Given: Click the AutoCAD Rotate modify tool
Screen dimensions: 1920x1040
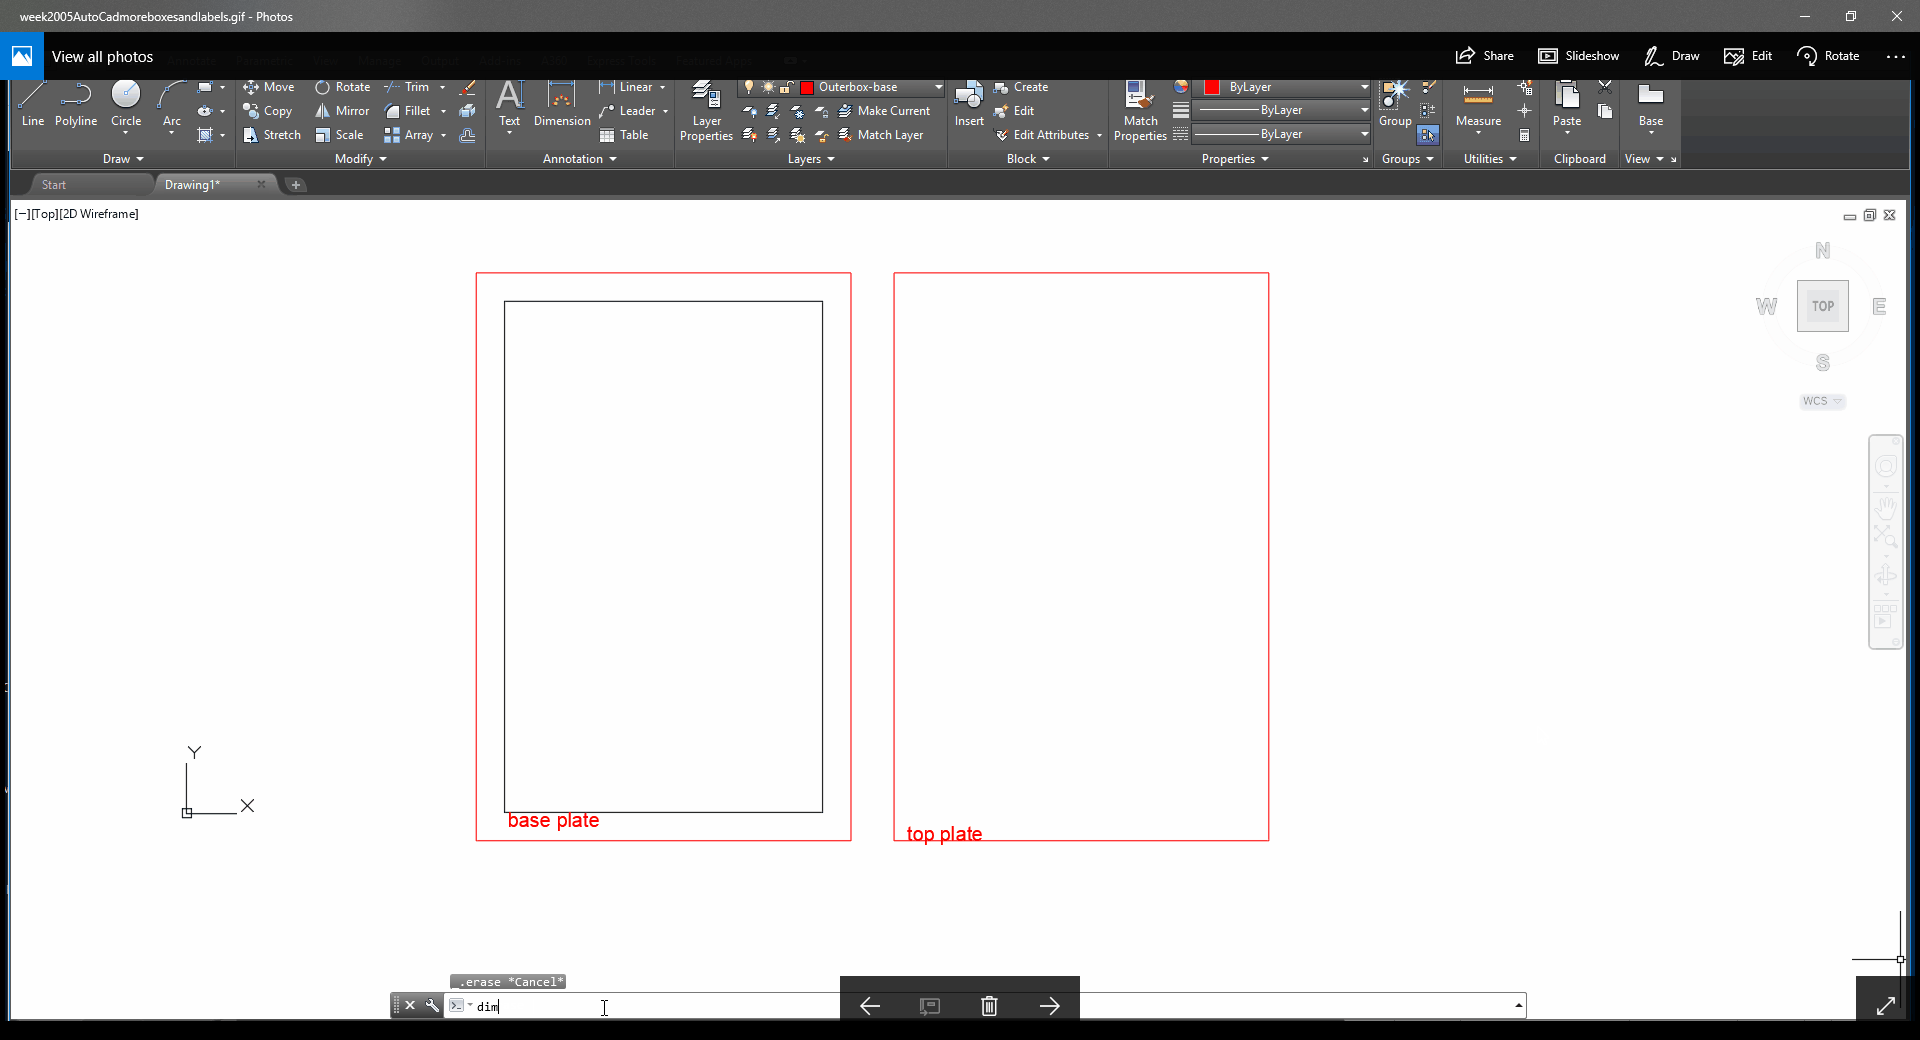Looking at the screenshot, I should [x=343, y=87].
